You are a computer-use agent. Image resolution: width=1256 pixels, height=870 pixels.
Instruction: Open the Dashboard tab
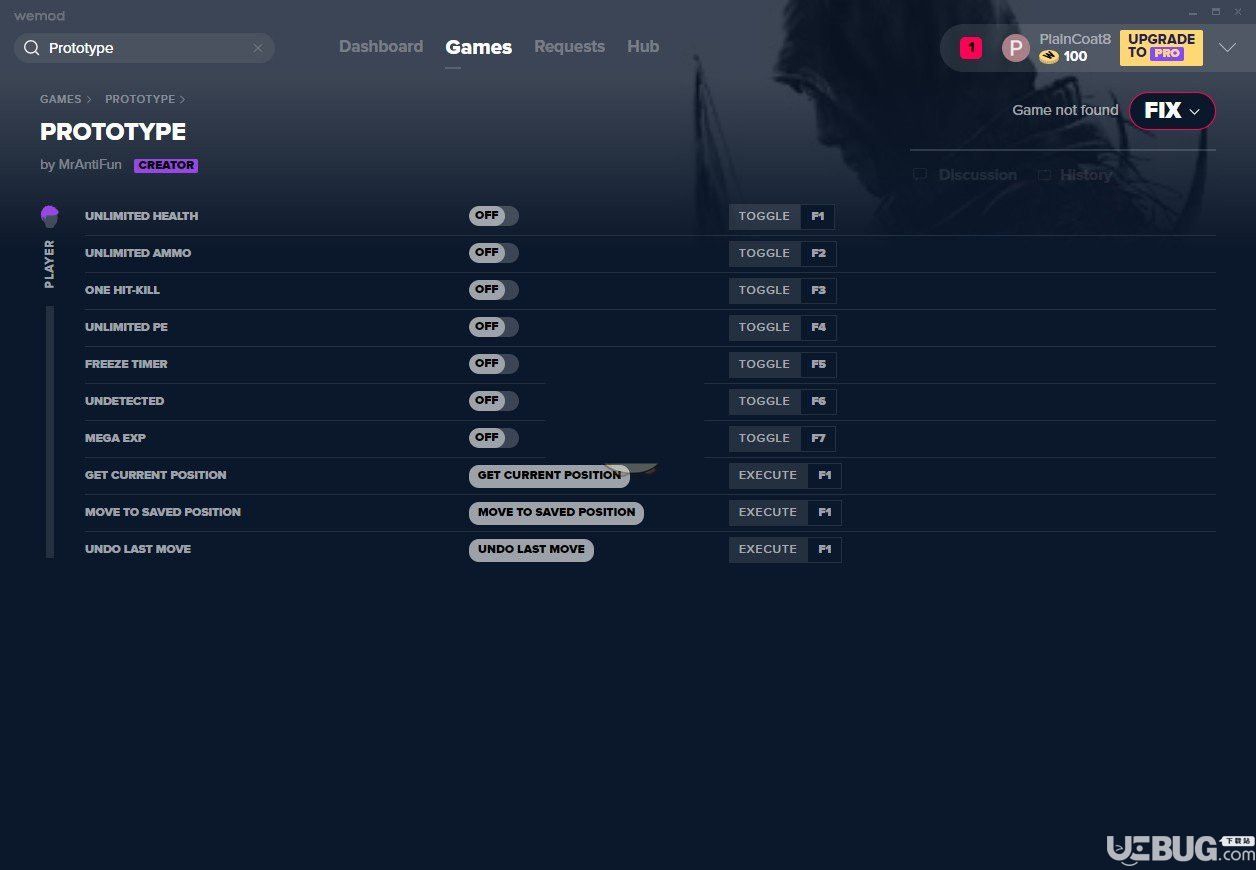(381, 47)
